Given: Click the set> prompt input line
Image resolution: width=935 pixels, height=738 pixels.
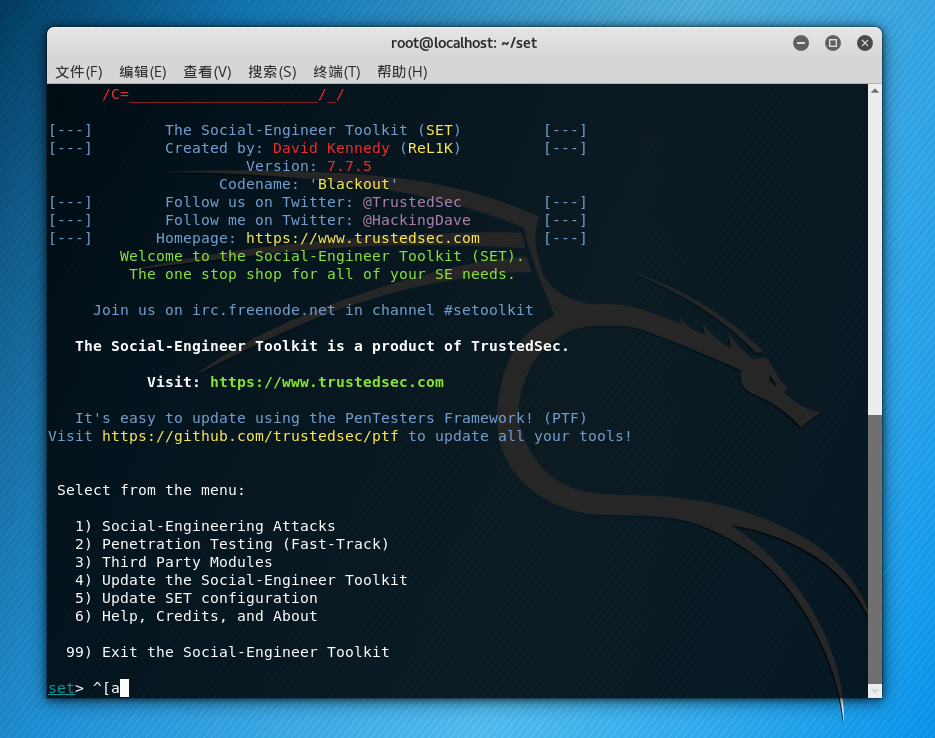Looking at the screenshot, I should [x=457, y=688].
